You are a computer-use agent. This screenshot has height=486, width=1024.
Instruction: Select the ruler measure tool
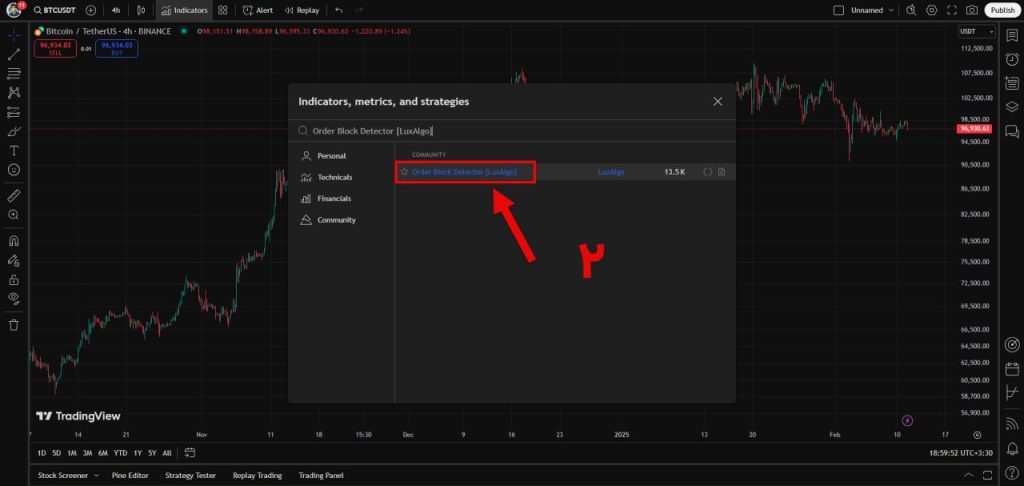pos(14,195)
